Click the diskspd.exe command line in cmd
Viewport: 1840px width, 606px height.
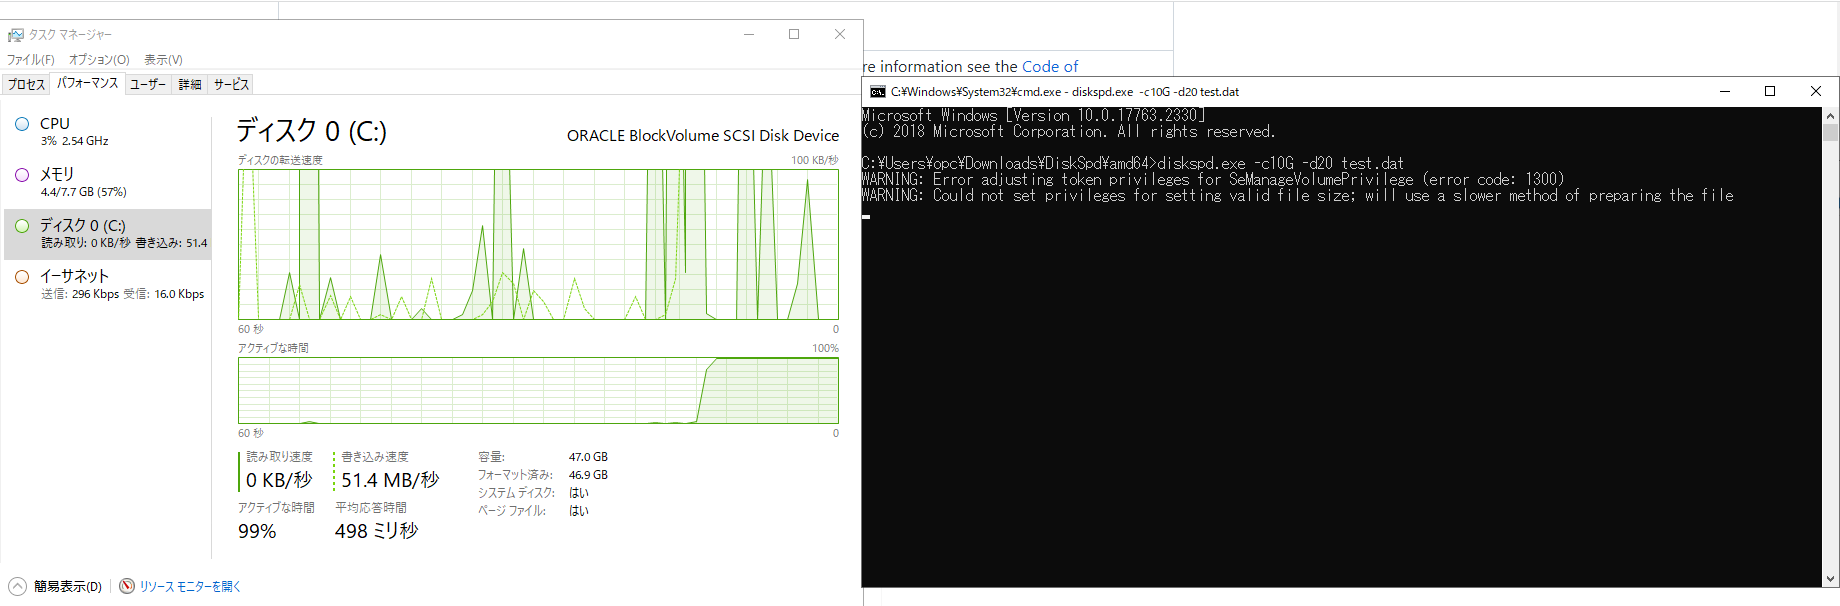point(1132,163)
